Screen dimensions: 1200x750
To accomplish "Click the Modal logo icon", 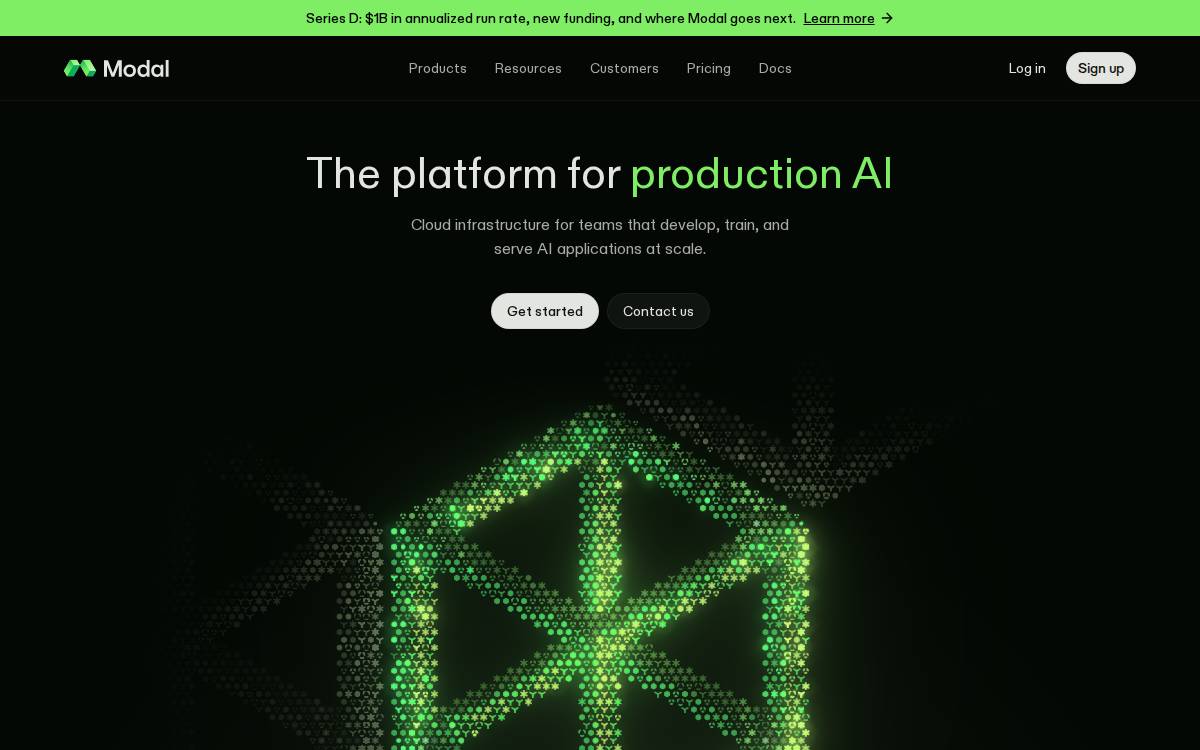I will pyautogui.click(x=80, y=68).
